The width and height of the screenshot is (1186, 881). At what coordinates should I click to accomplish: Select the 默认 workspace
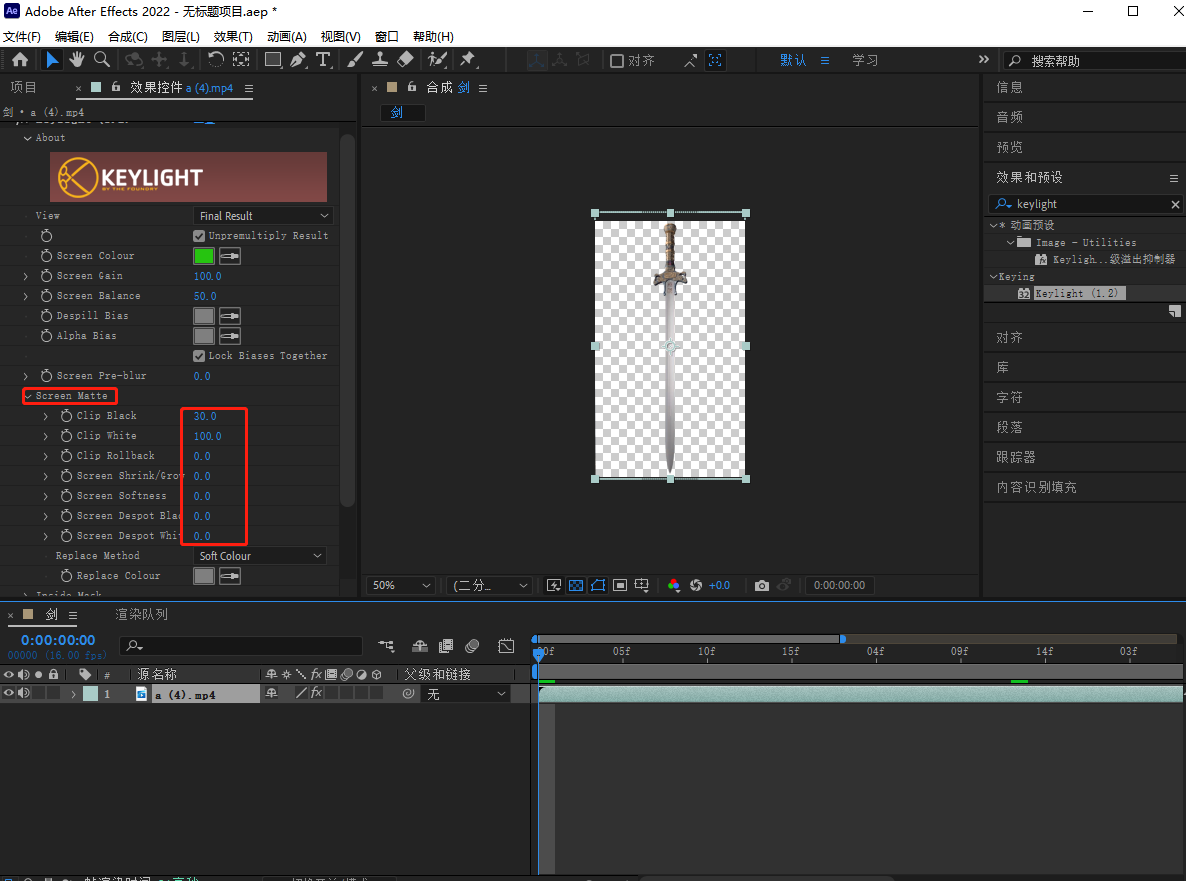(x=793, y=60)
